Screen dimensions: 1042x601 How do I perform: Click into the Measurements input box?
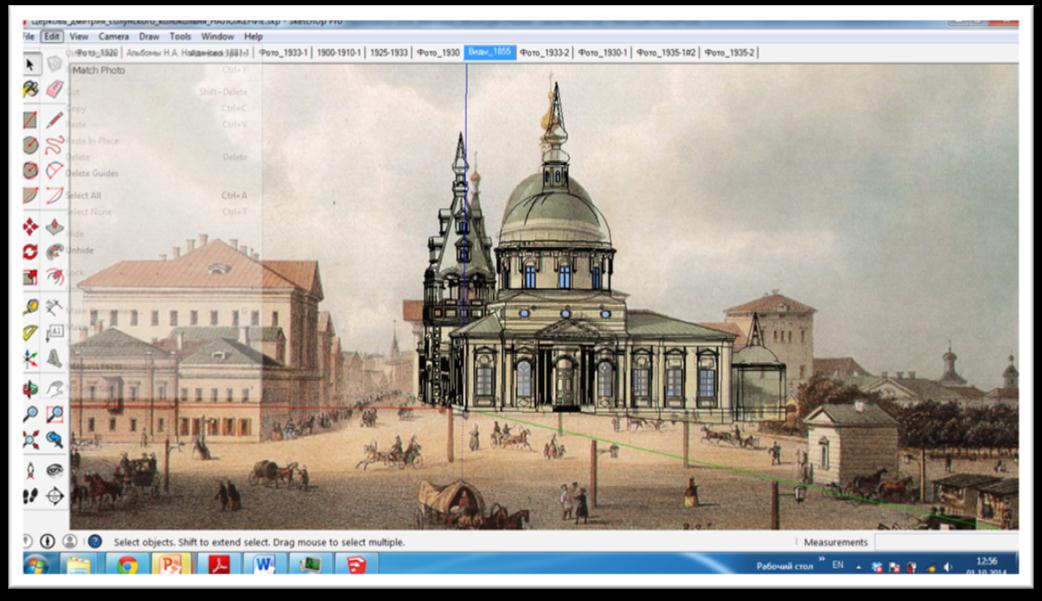(946, 542)
